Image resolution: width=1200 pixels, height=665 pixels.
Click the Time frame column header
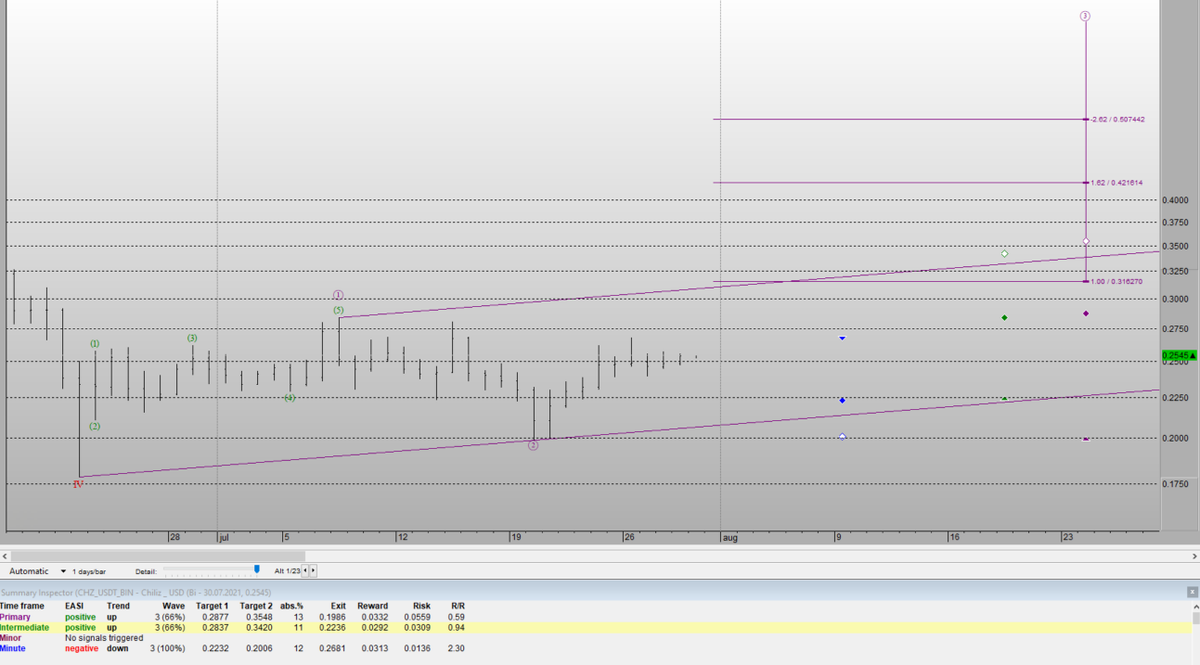22,606
